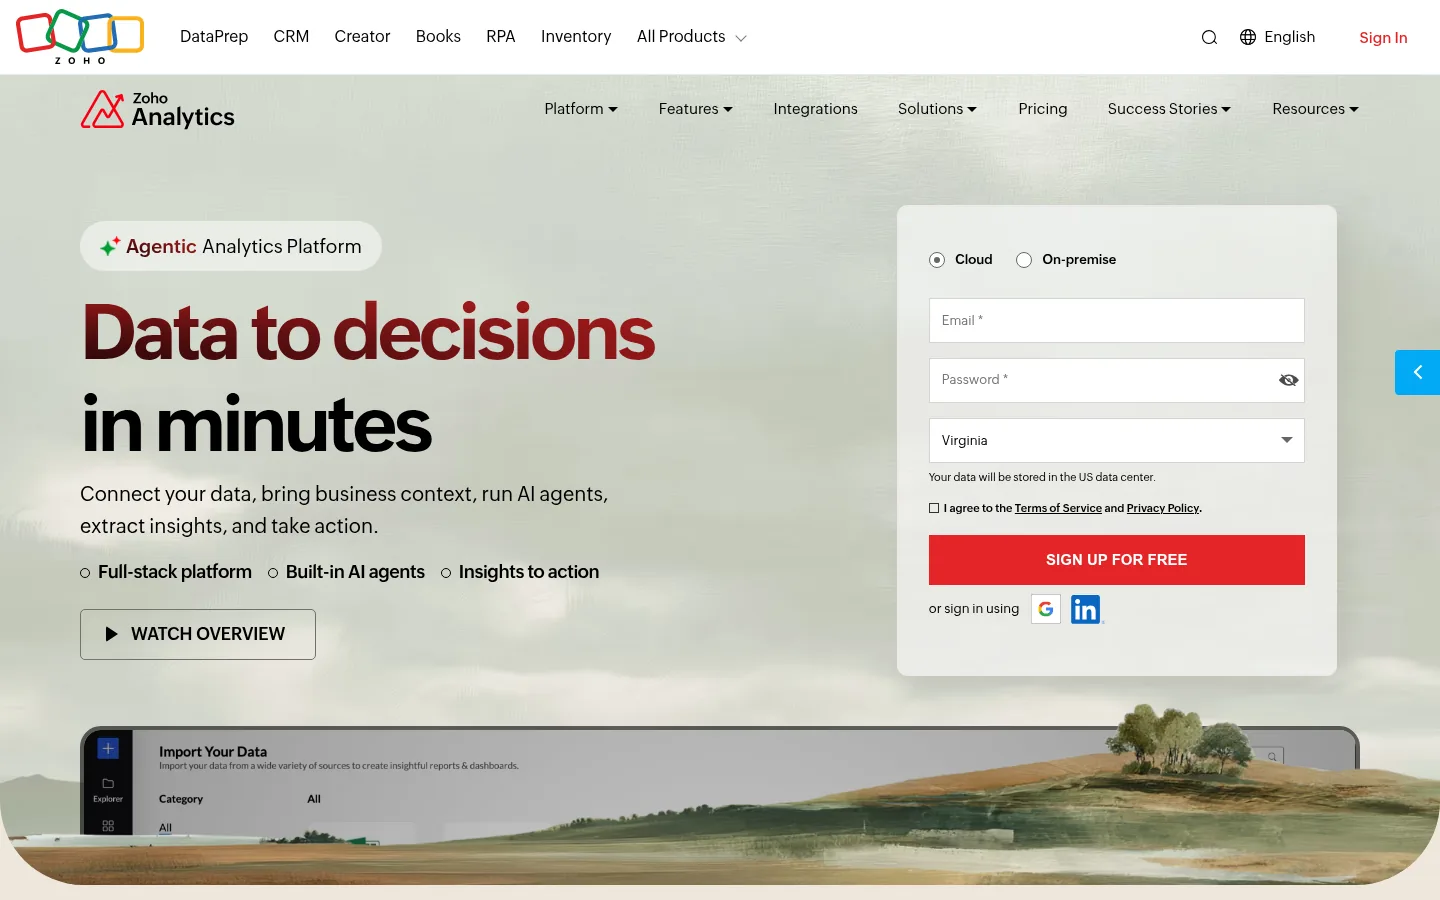
Task: Expand the Features menu
Action: (x=696, y=109)
